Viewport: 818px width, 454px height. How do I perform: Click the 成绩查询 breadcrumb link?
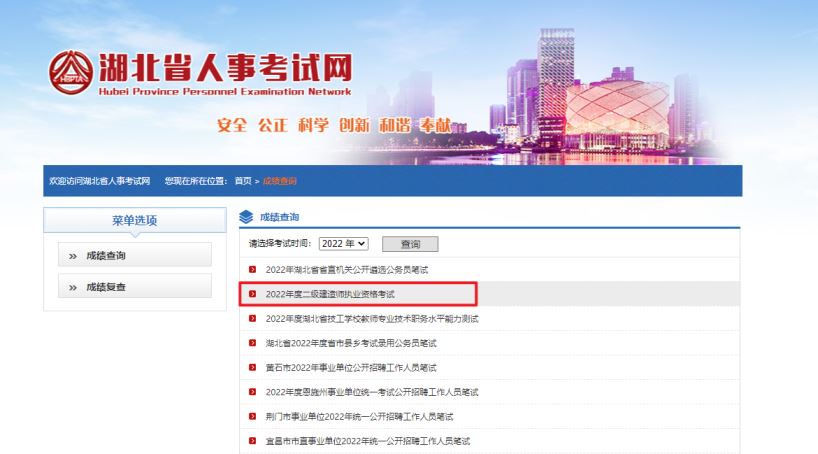(280, 180)
